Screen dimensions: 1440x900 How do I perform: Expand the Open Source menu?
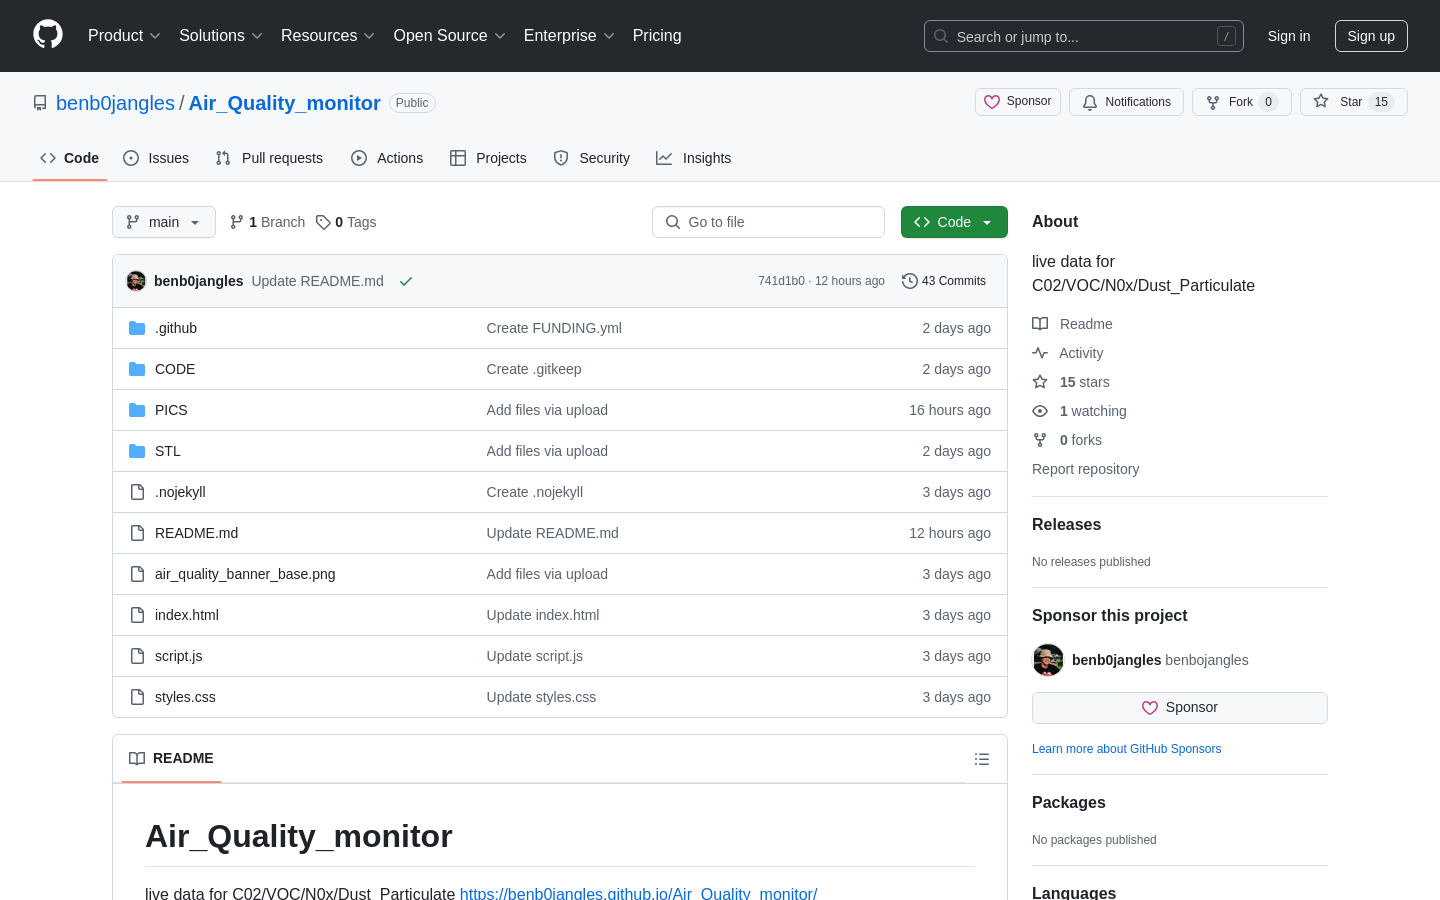point(450,36)
